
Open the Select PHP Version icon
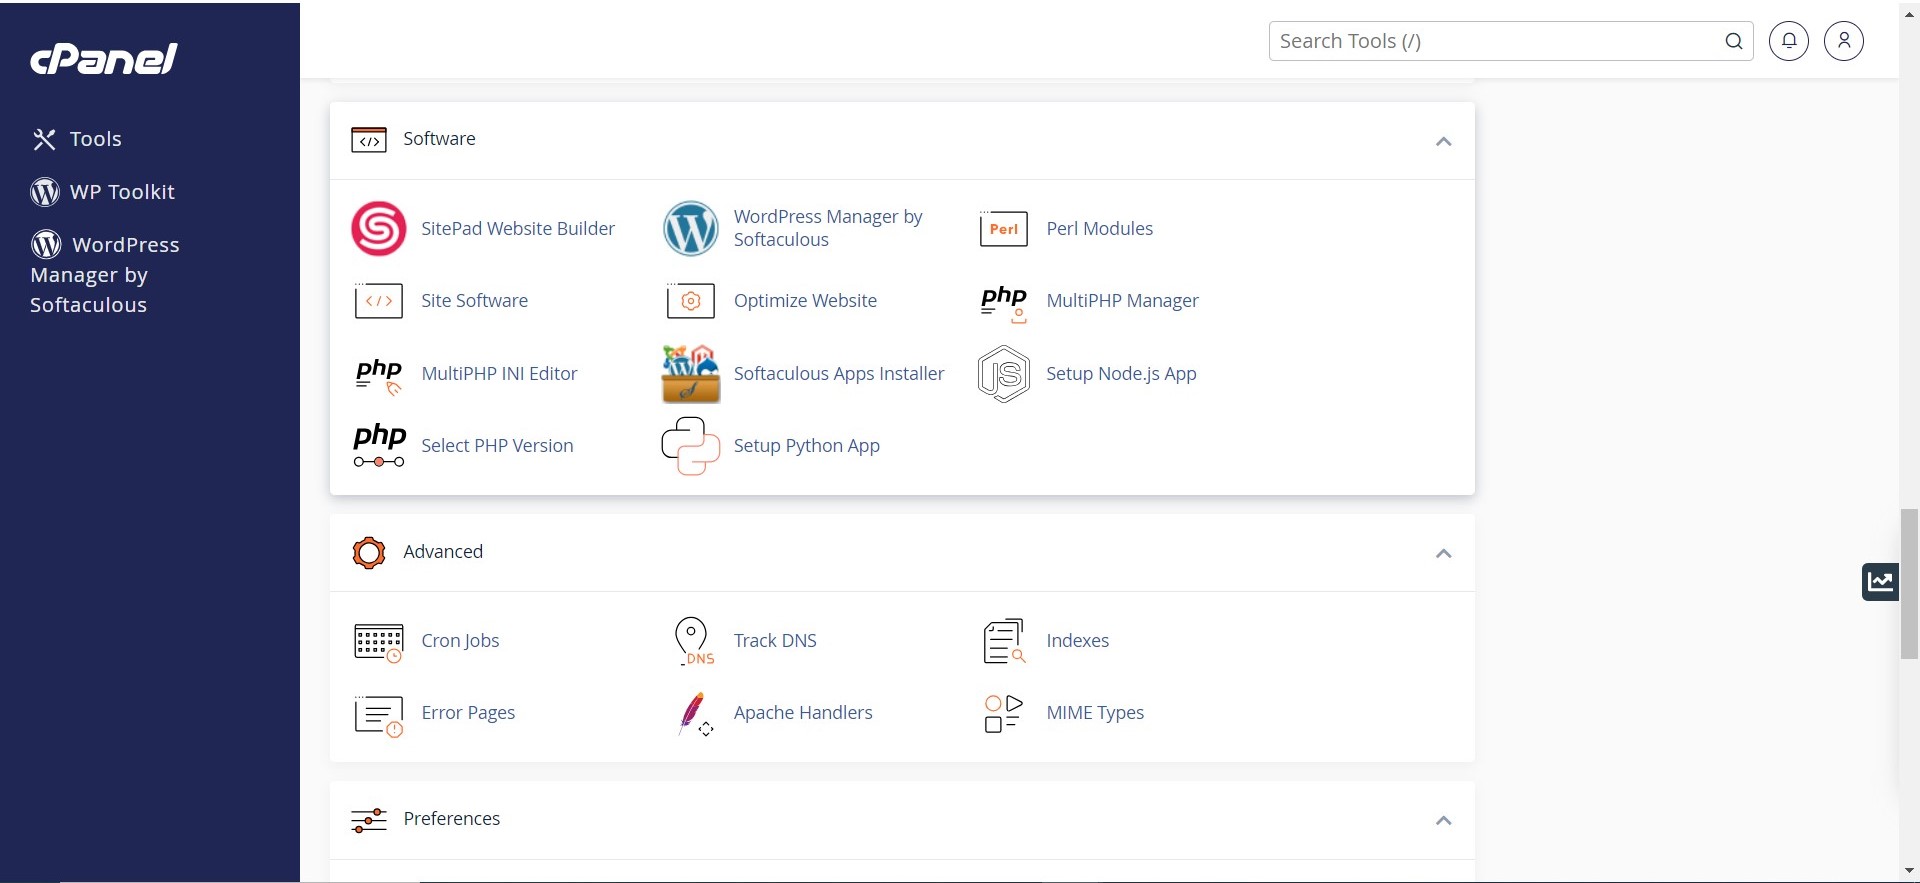coord(379,446)
